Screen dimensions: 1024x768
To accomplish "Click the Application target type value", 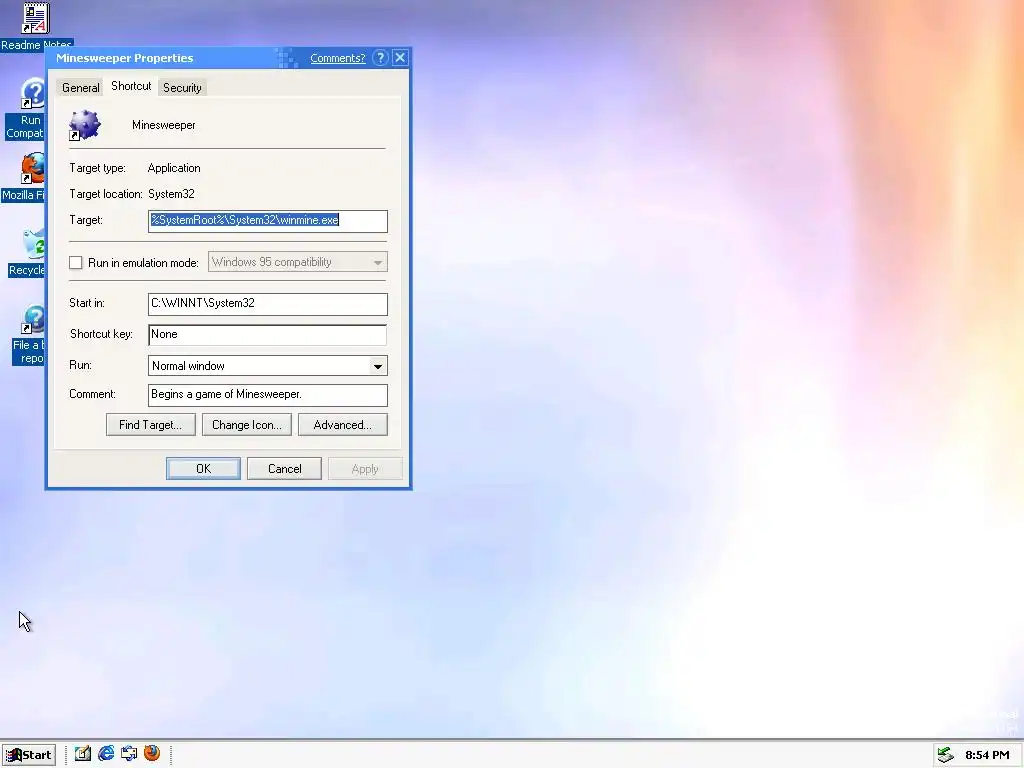I will click(x=174, y=168).
